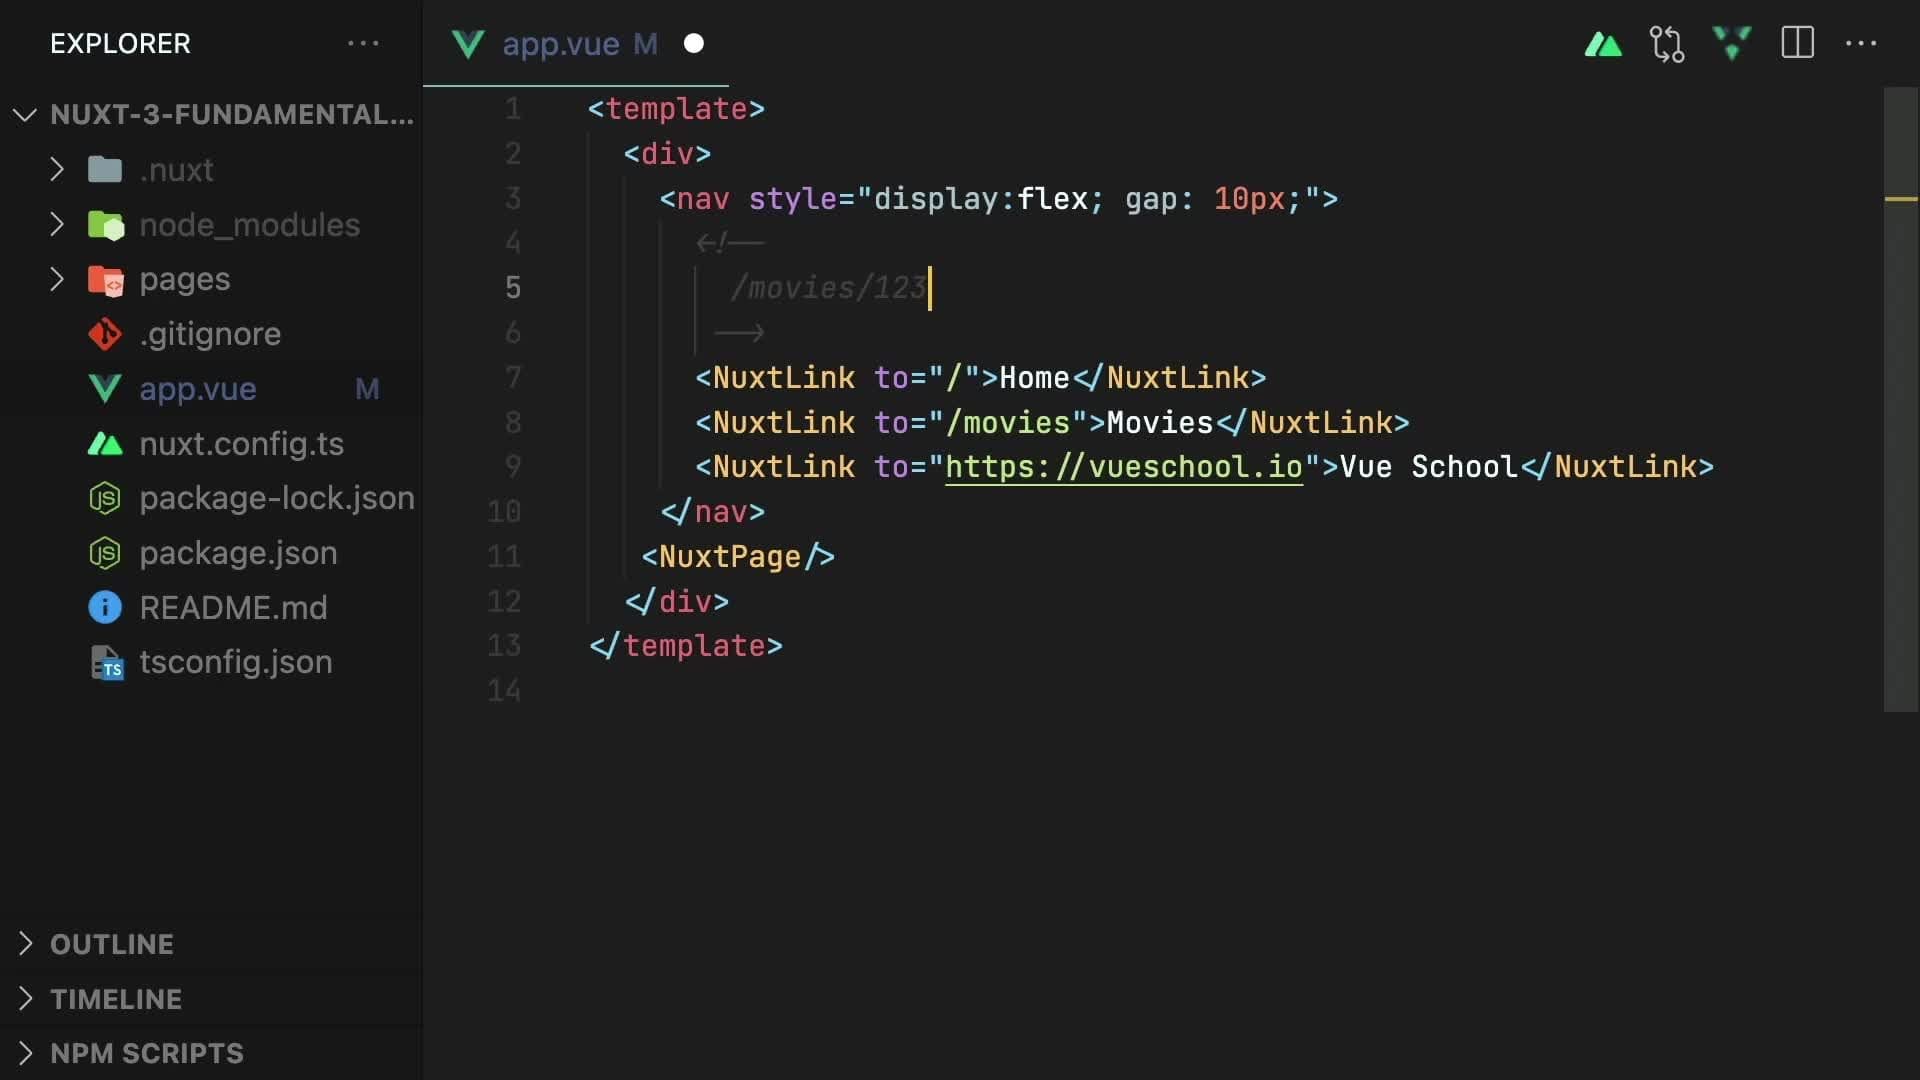Viewport: 1920px width, 1080px height.
Task: Click the Vue toolbar icon at top right
Action: pos(1731,44)
